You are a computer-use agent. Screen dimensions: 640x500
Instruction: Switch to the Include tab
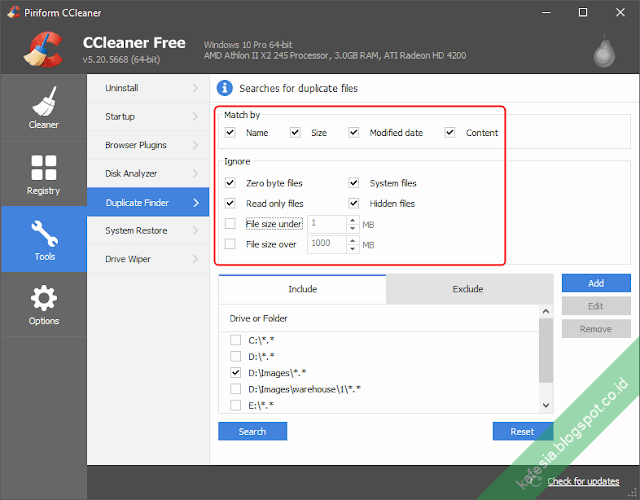[302, 289]
